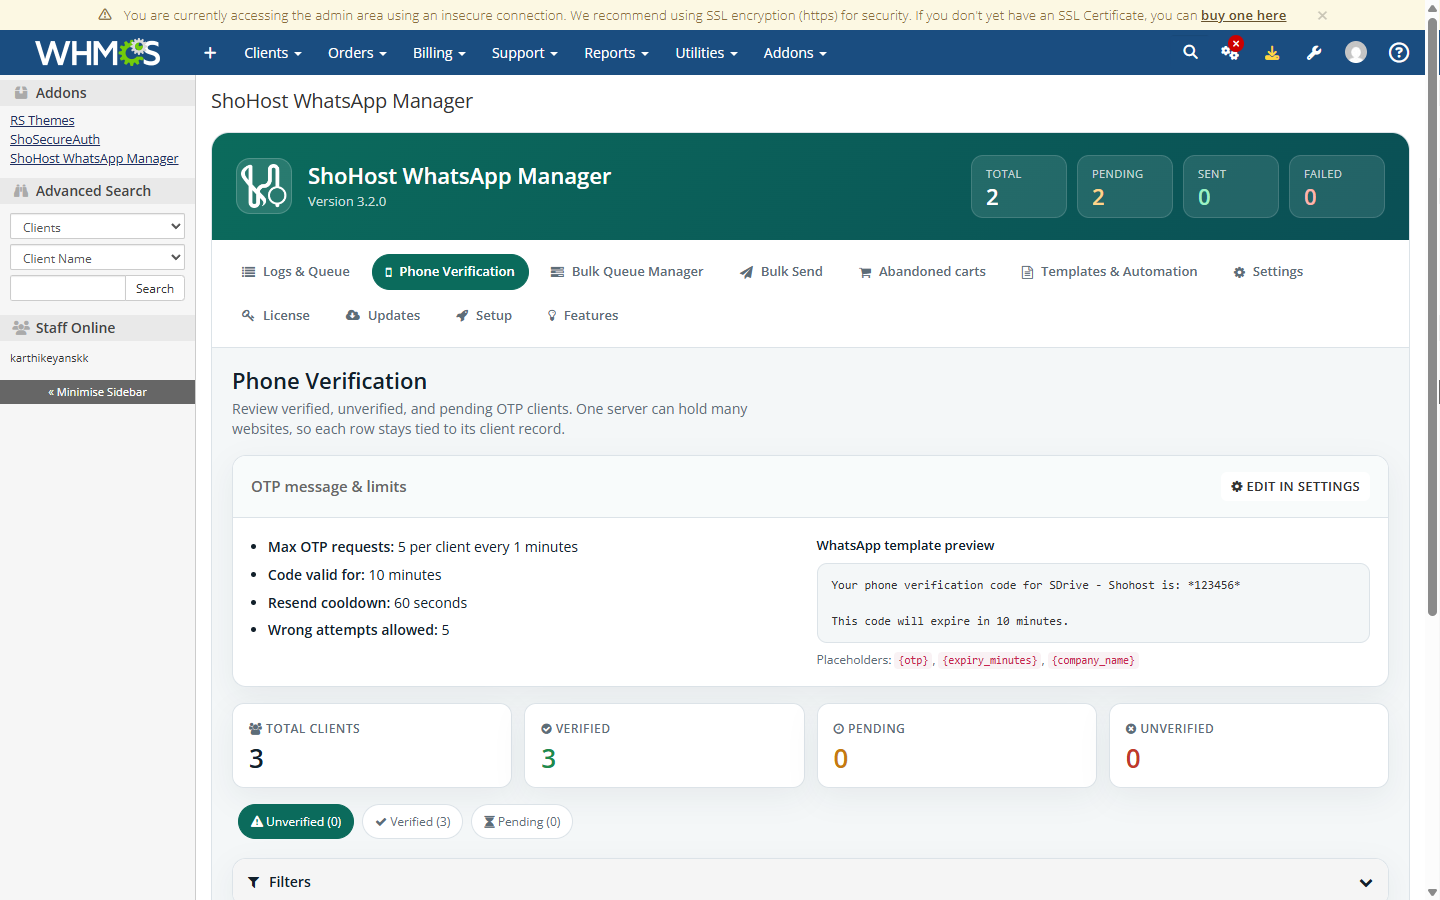The height and width of the screenshot is (900, 1440).
Task: Open the RS Themes addon link
Action: coord(42,120)
